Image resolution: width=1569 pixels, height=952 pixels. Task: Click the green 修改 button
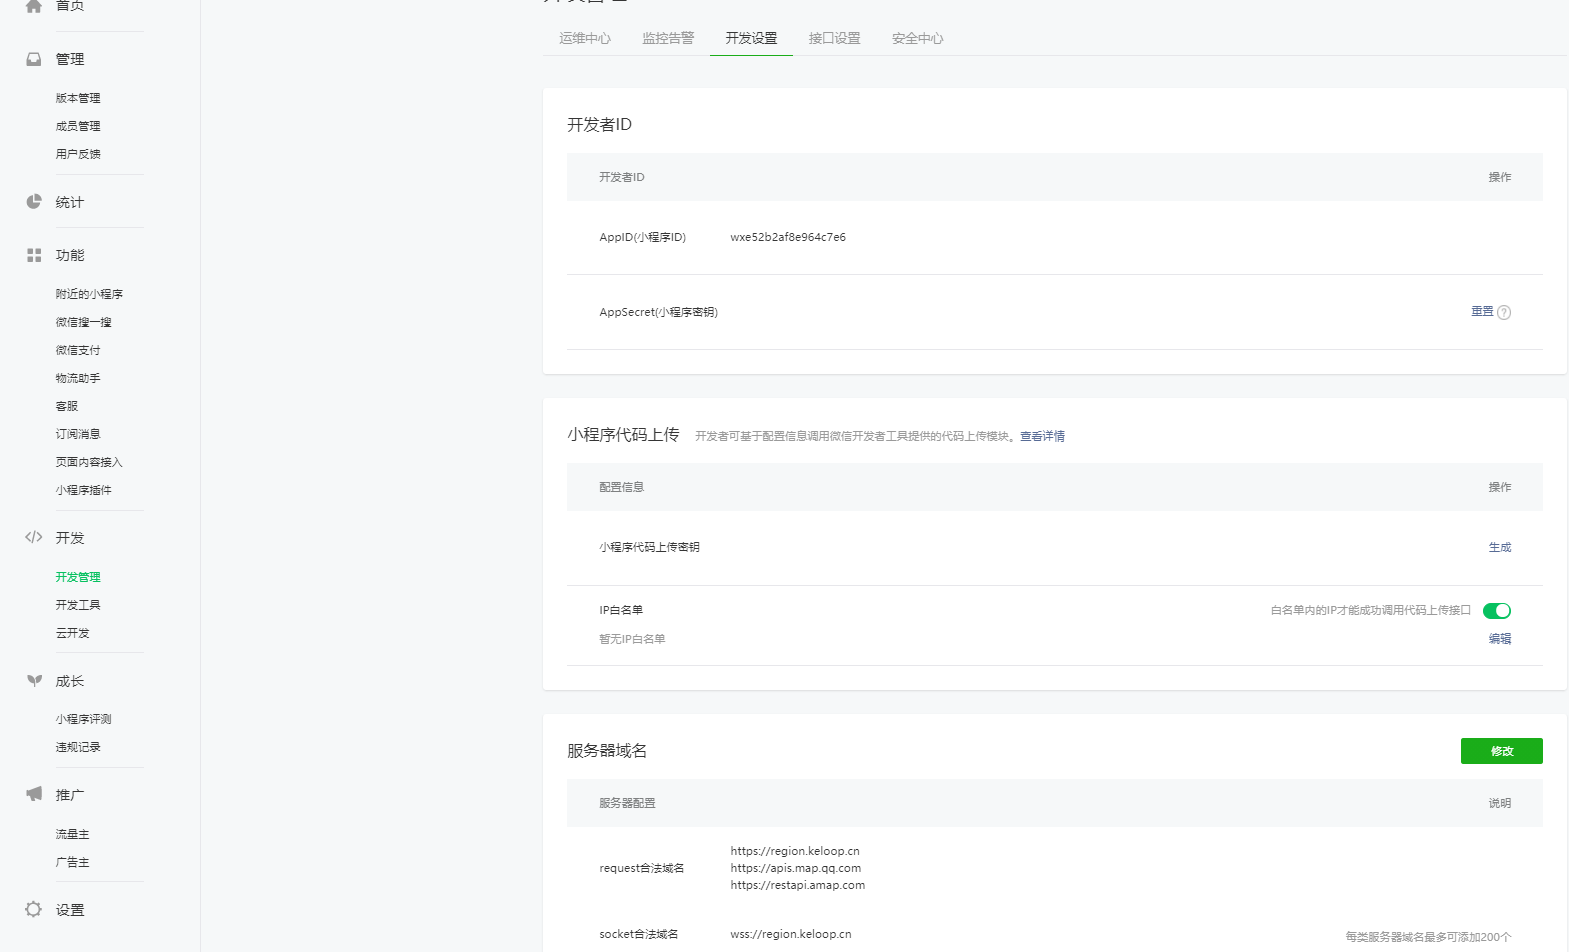[1502, 751]
